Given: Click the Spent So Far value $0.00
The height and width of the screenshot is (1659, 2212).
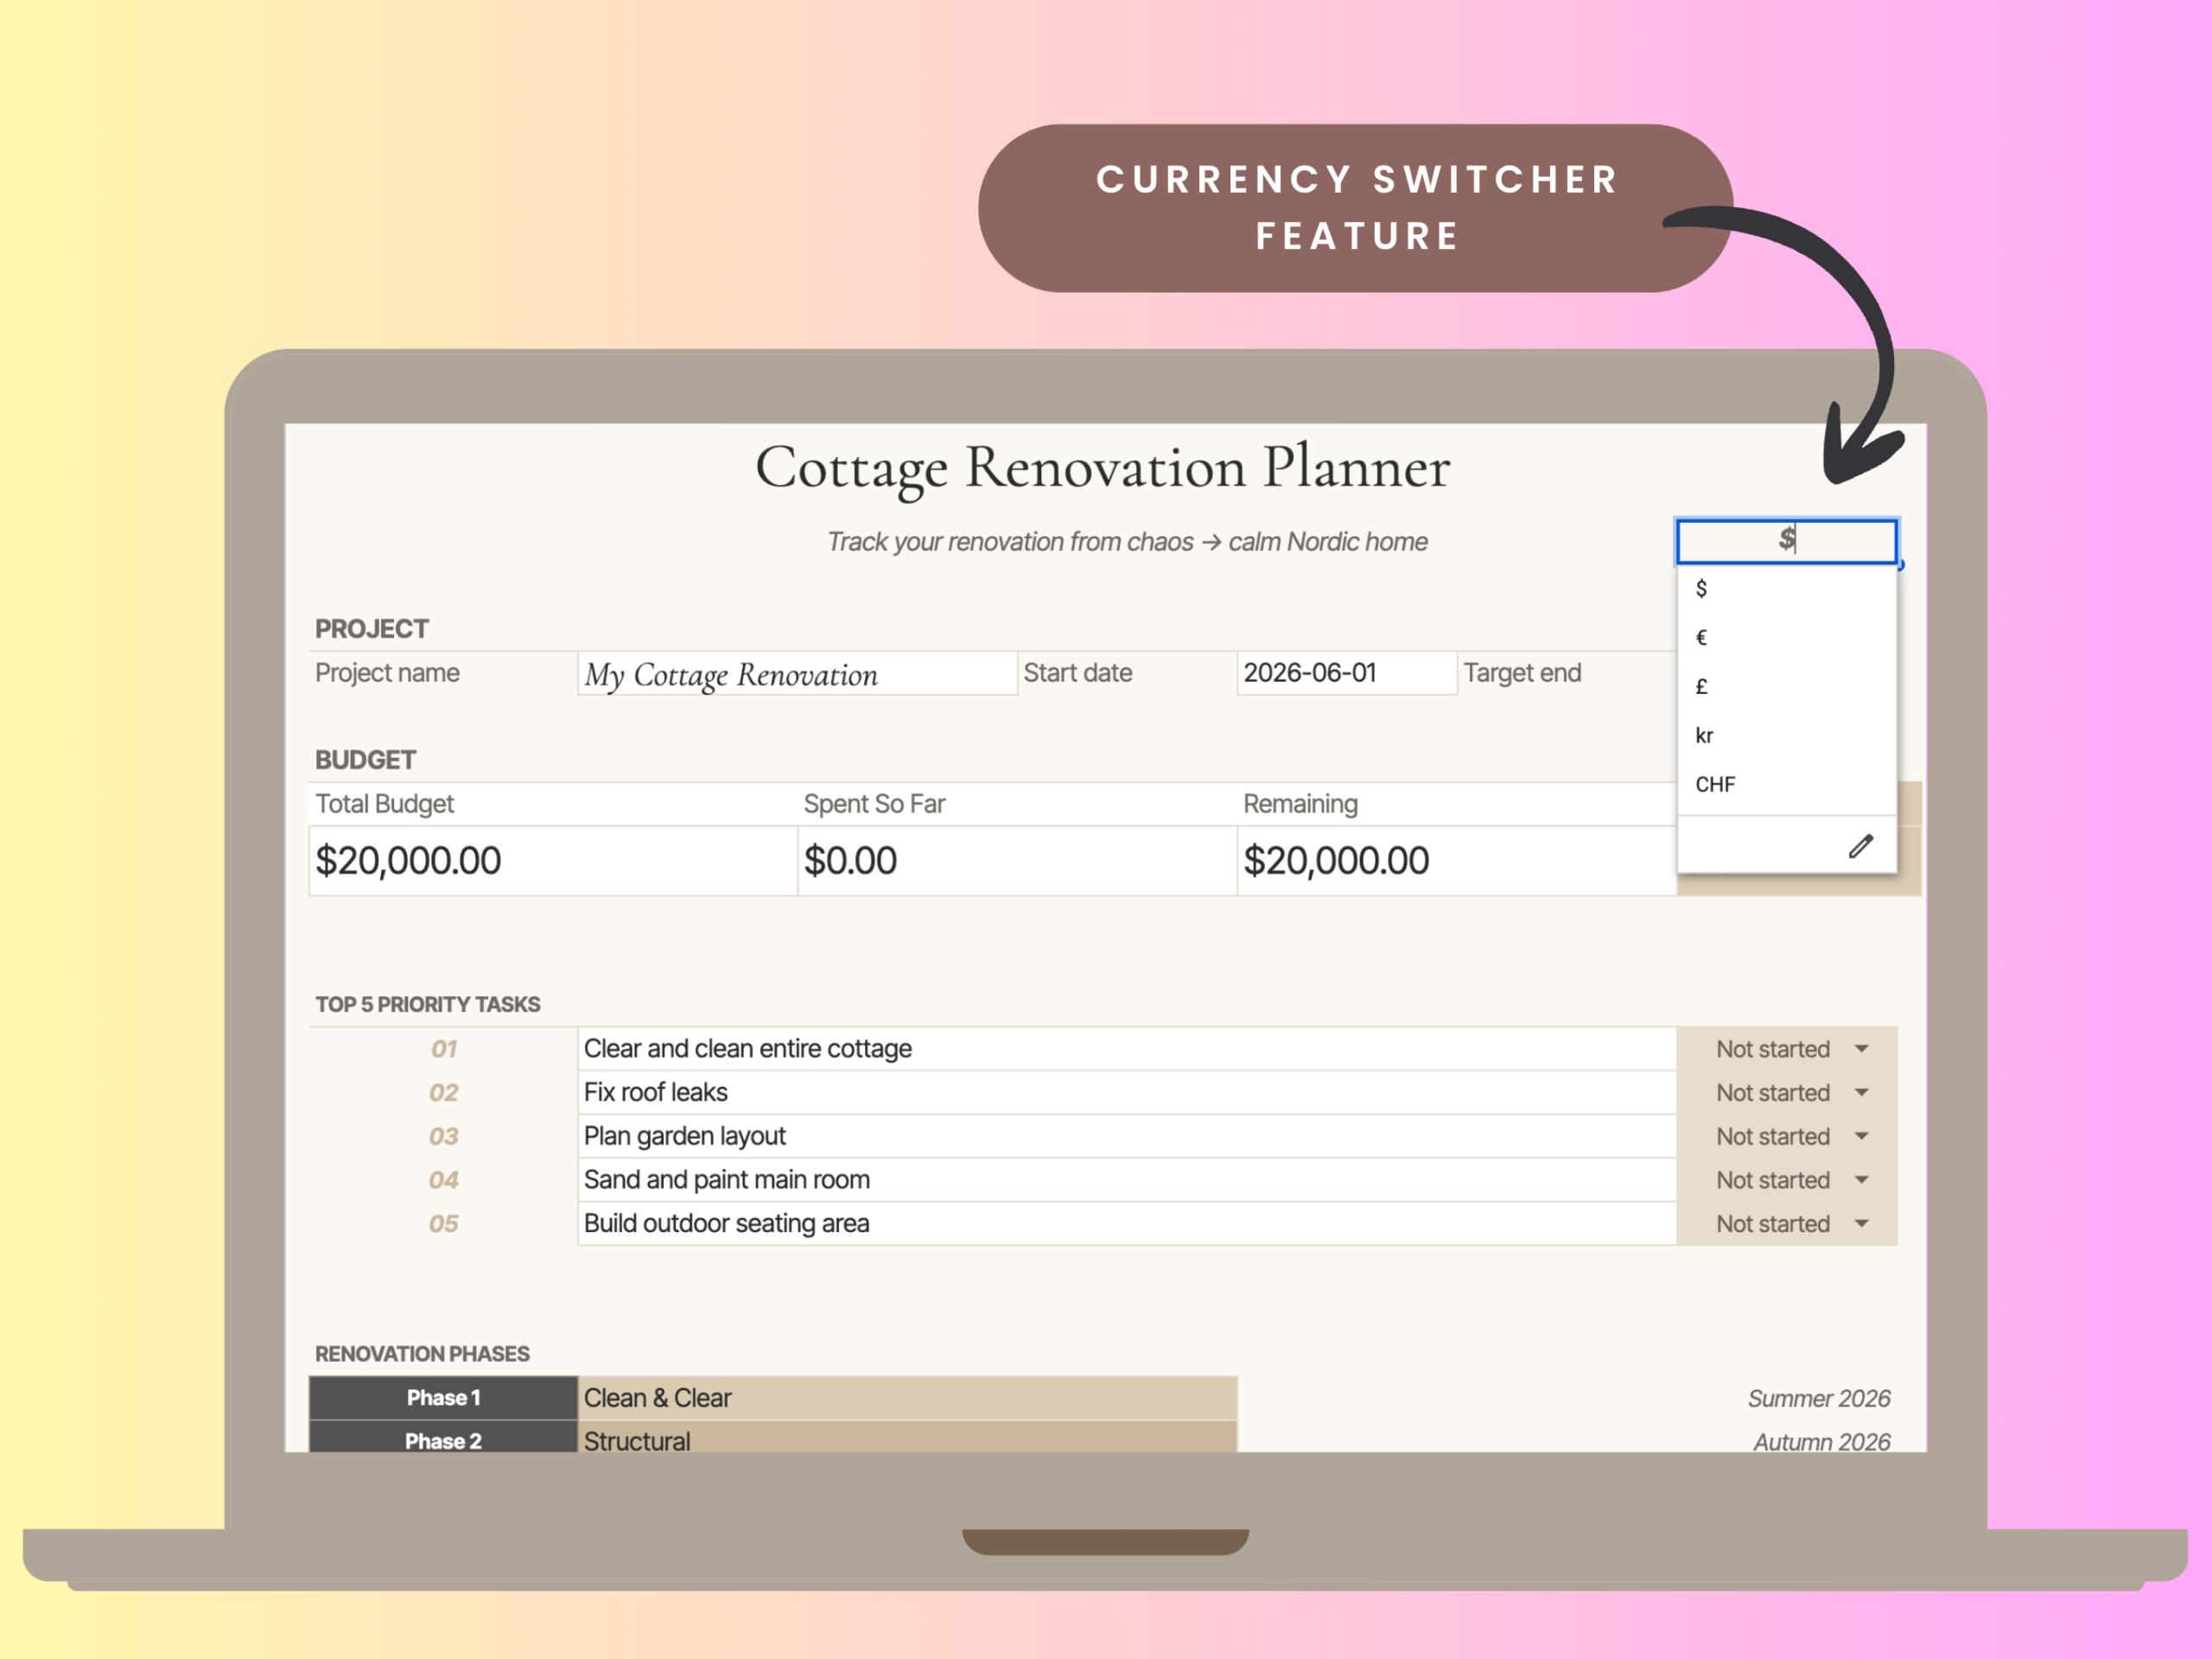Looking at the screenshot, I should (x=1017, y=861).
